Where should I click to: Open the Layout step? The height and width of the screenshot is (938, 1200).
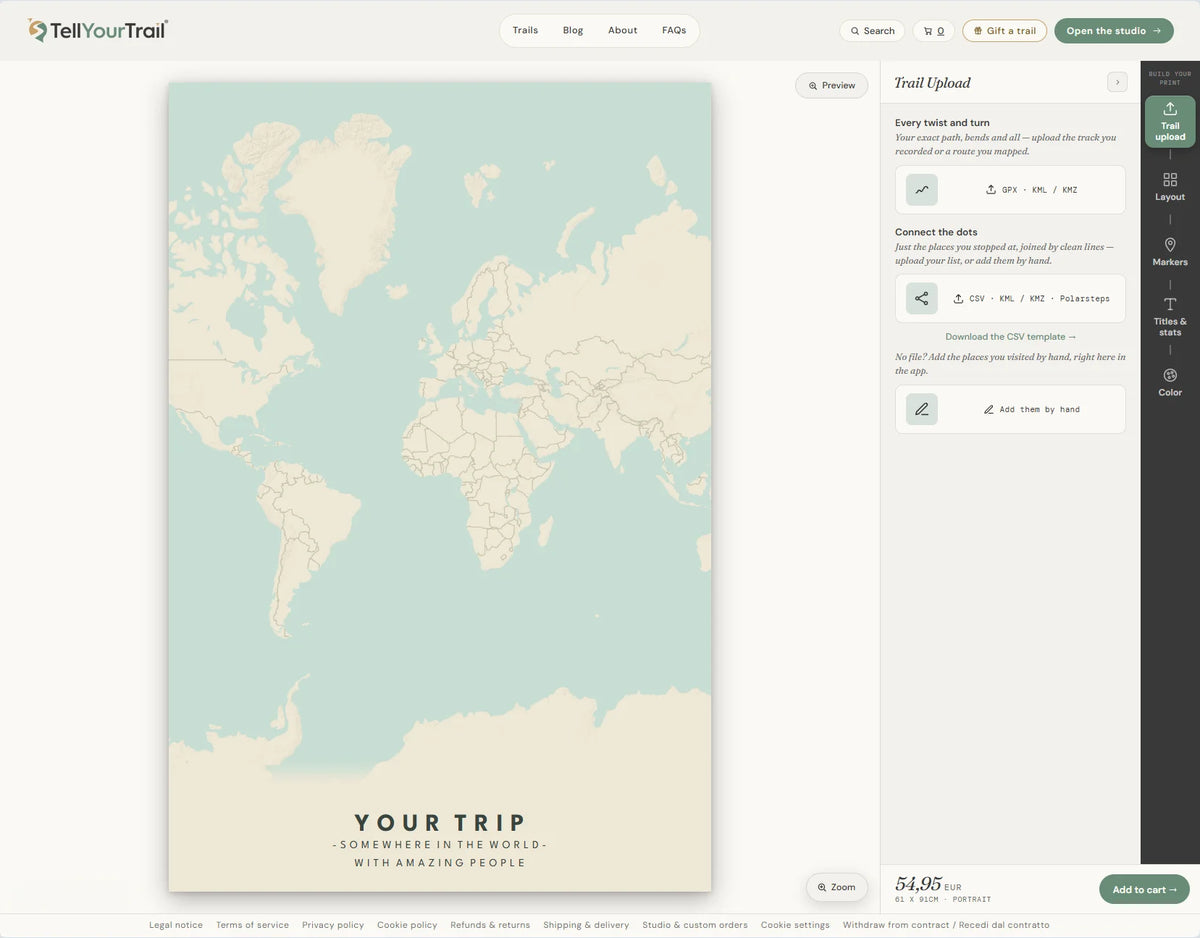1170,186
